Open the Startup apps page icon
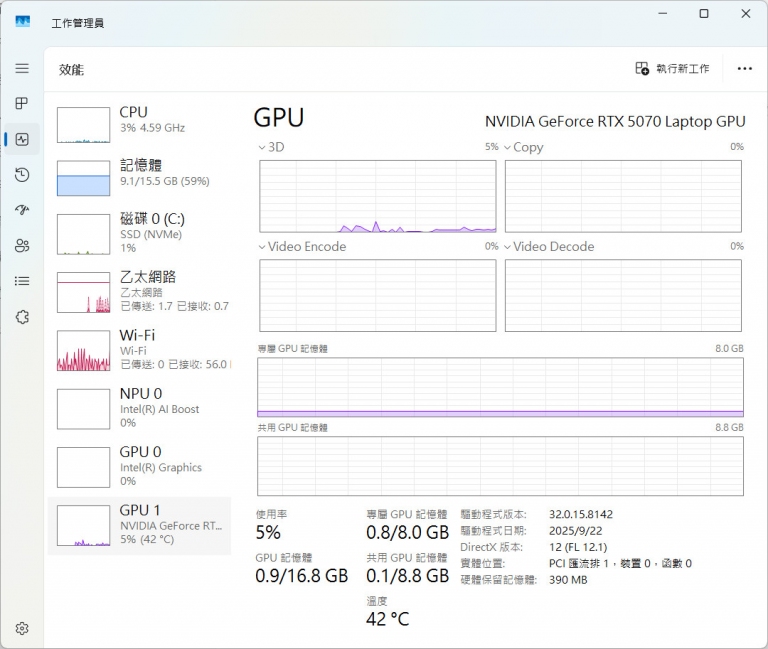This screenshot has height=649, width=768. tap(22, 210)
